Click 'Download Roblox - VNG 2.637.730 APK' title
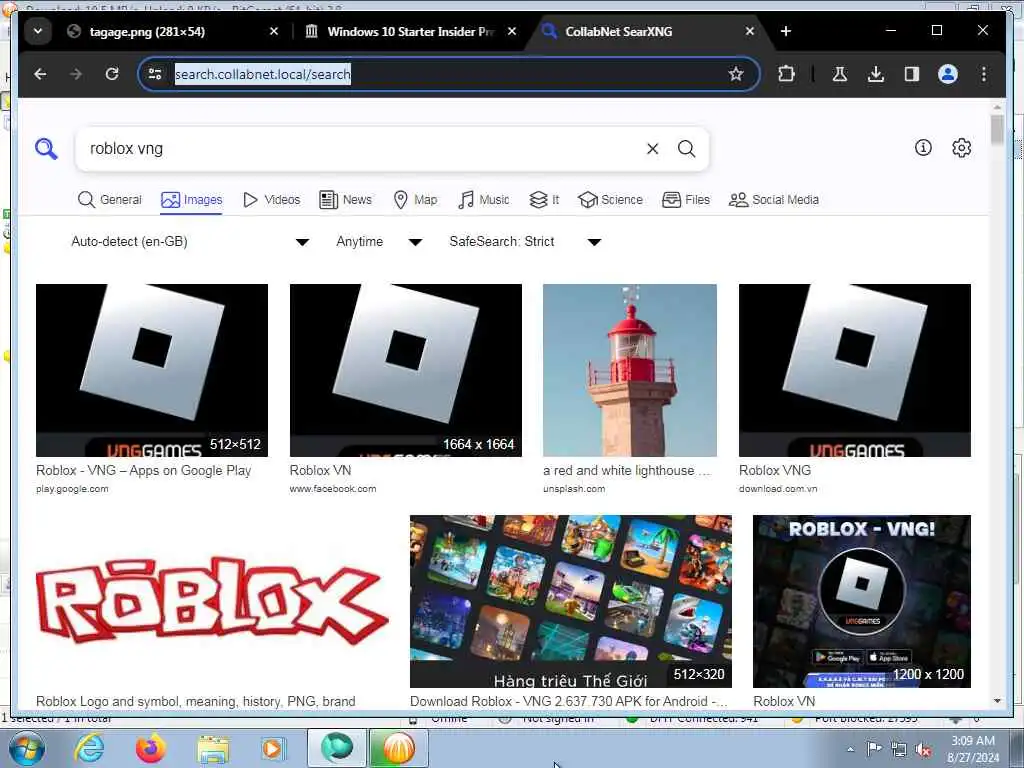This screenshot has width=1024, height=768. (569, 701)
